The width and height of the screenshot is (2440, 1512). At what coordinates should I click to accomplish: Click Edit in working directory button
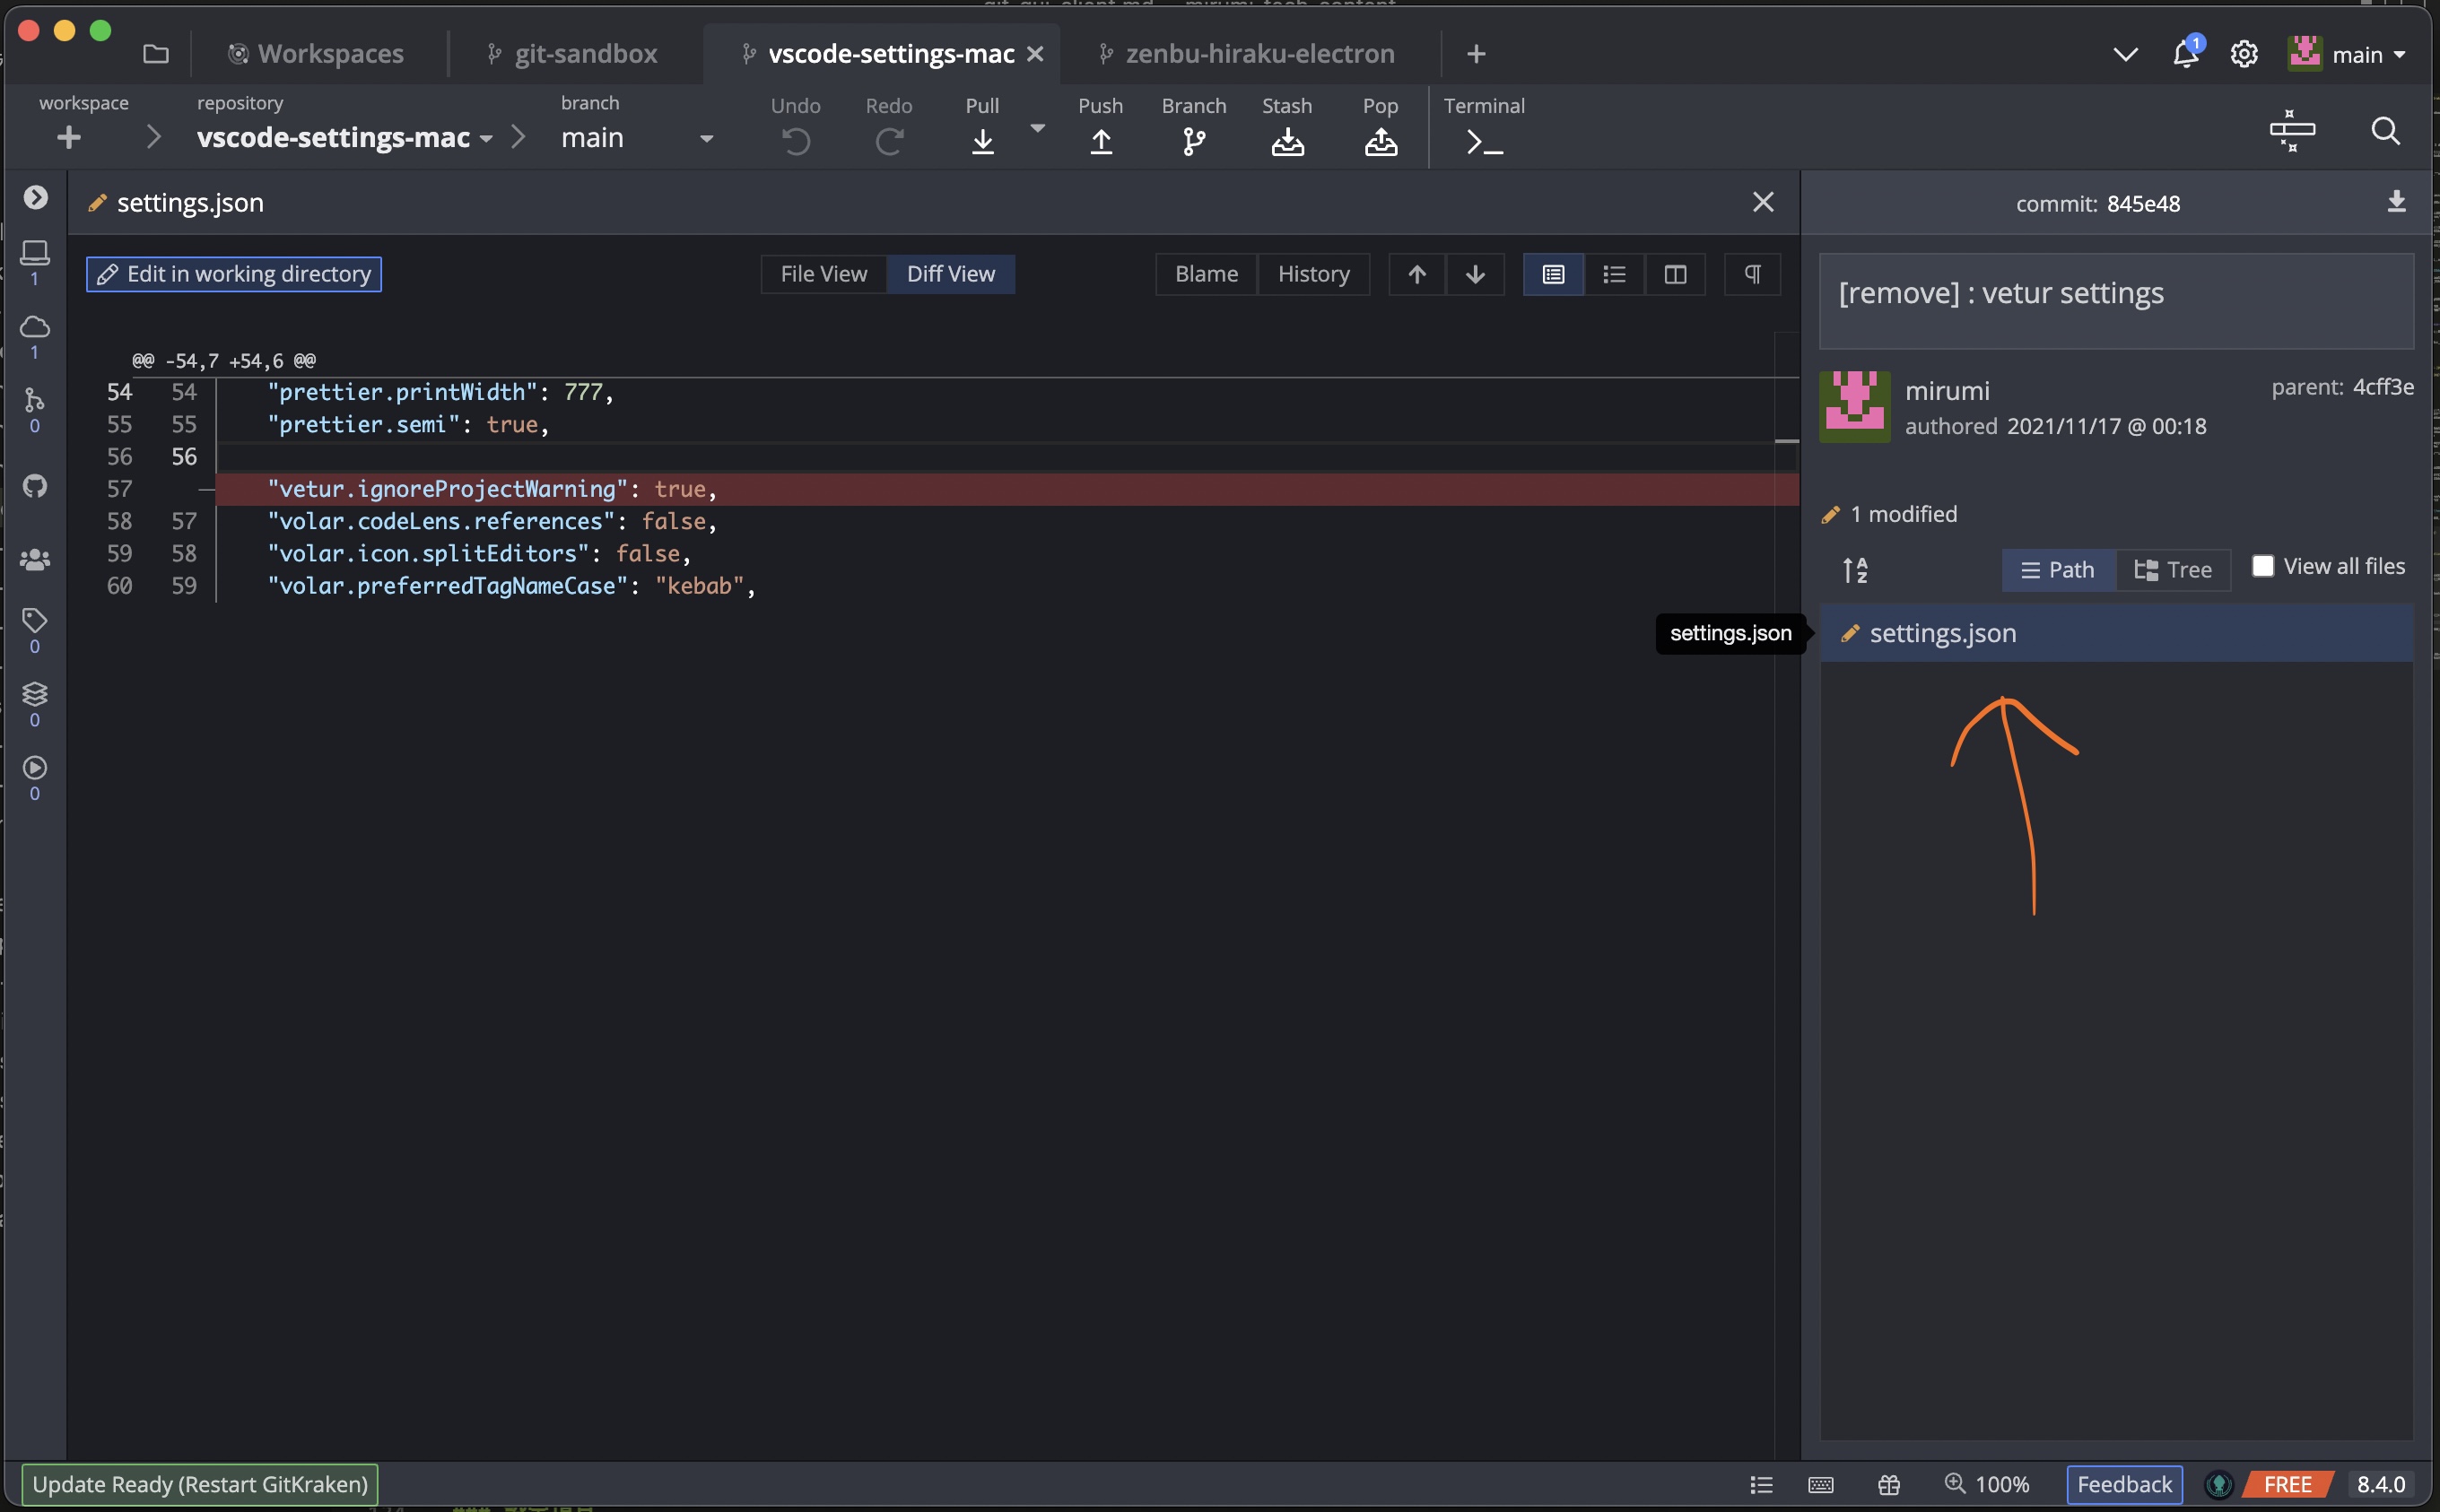click(x=234, y=274)
